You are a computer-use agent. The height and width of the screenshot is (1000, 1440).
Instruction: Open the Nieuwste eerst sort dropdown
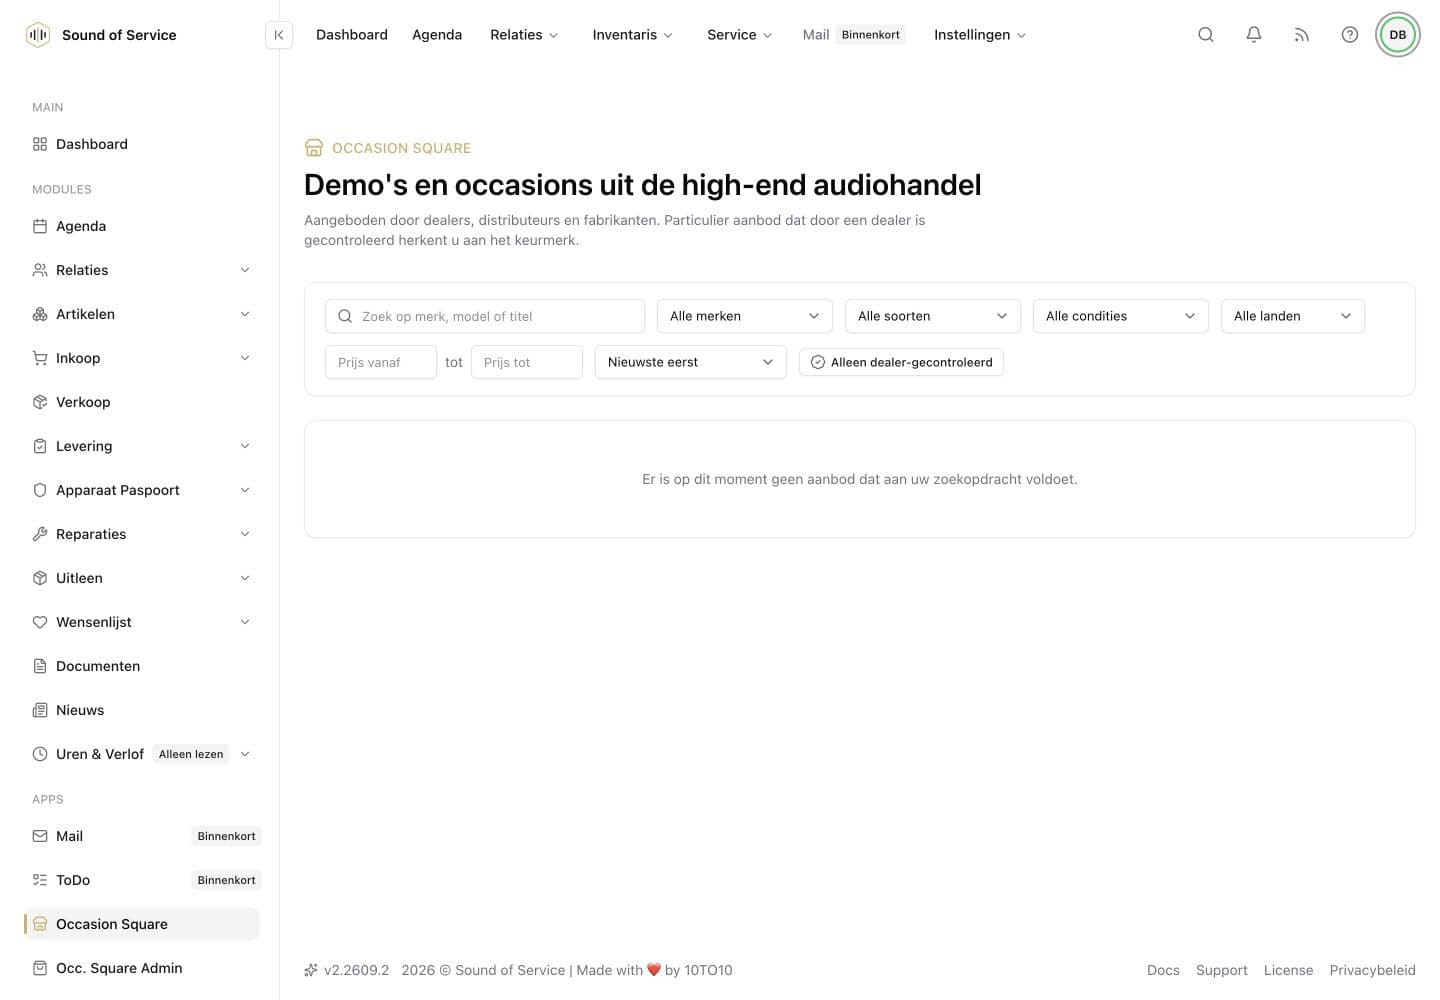[691, 362]
